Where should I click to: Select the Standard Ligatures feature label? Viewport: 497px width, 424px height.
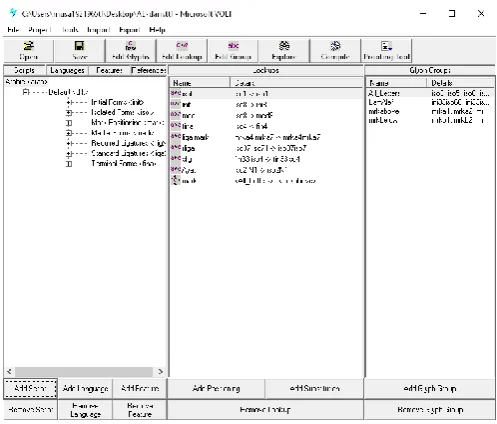128,153
